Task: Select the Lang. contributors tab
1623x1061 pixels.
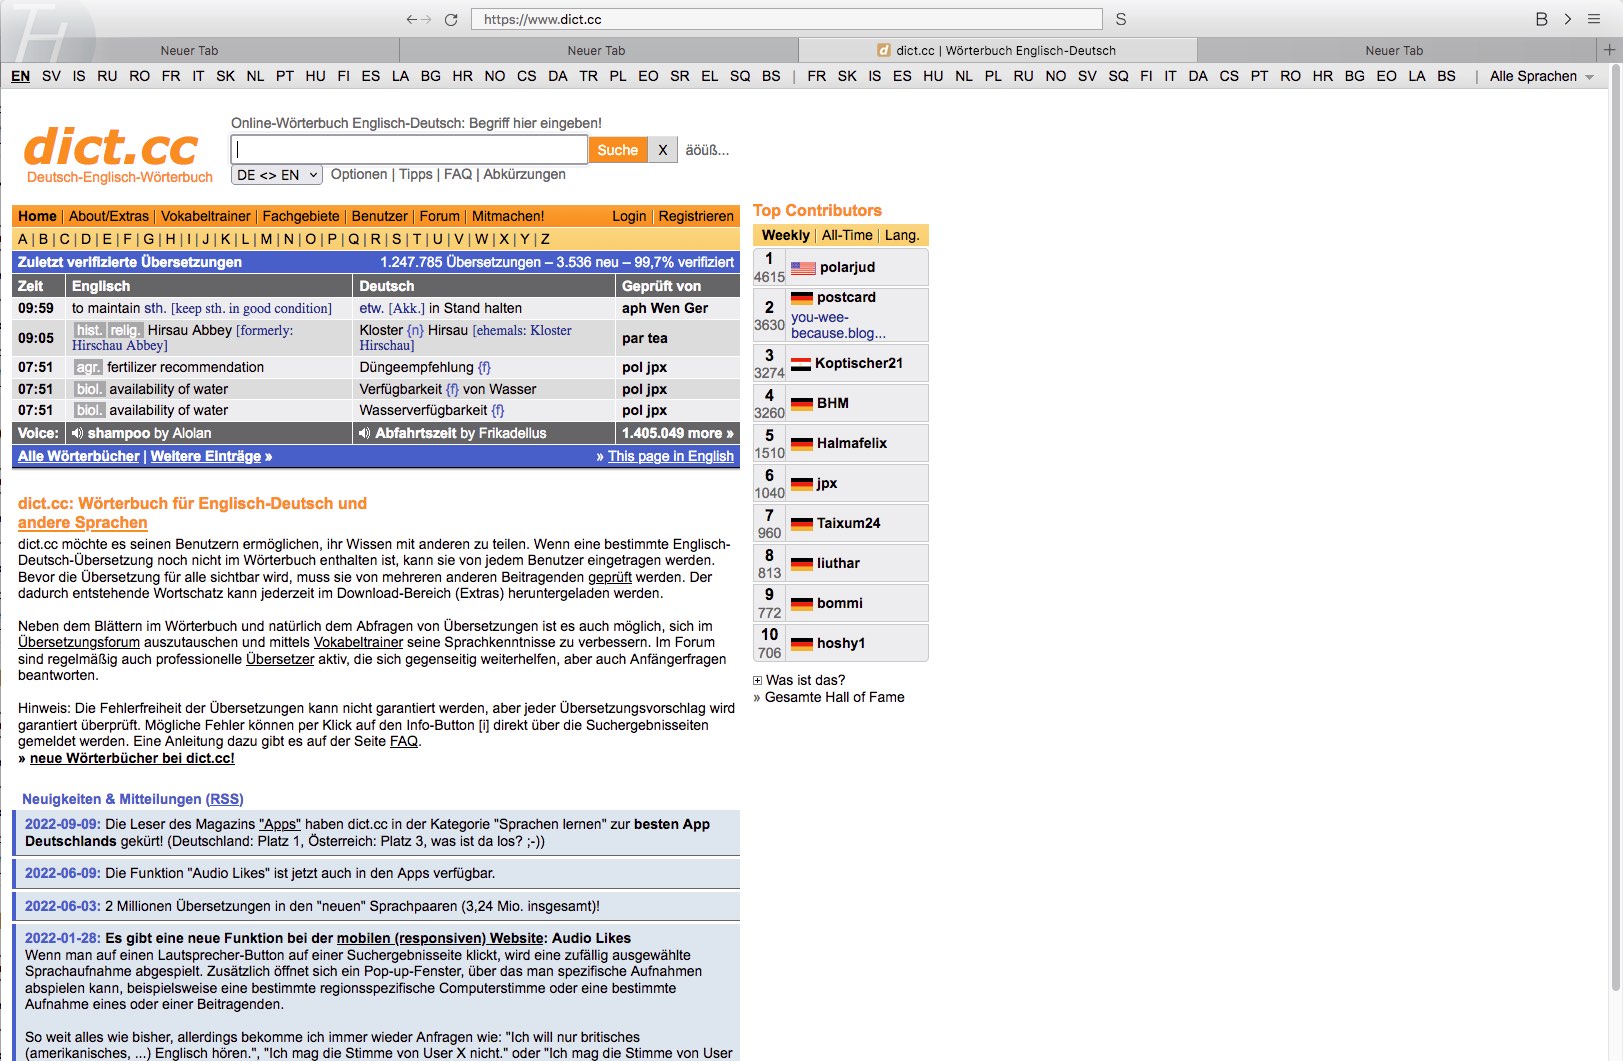Action: (902, 235)
